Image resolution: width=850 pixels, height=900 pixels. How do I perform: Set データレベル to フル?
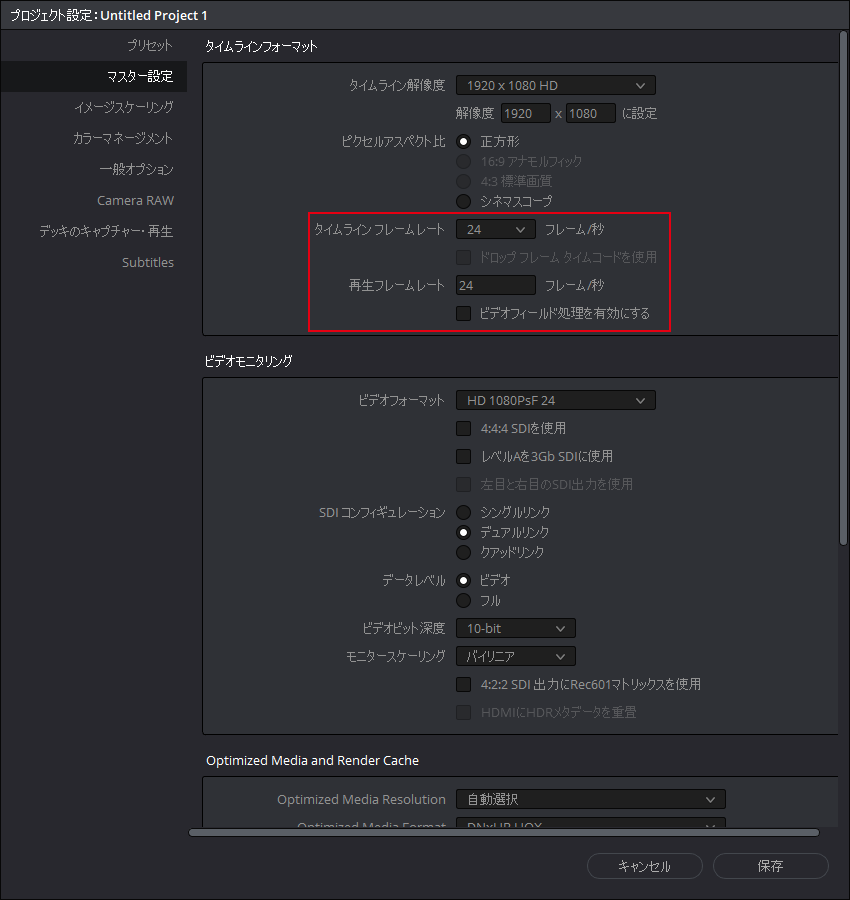click(x=464, y=601)
